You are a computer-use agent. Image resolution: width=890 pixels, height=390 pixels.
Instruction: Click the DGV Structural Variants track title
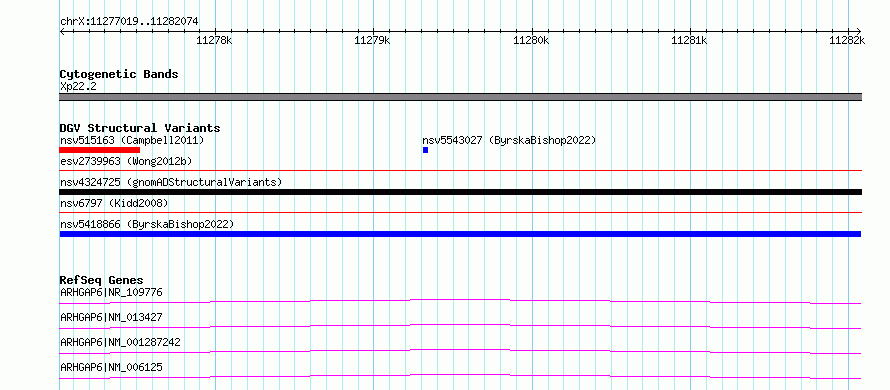(x=140, y=128)
